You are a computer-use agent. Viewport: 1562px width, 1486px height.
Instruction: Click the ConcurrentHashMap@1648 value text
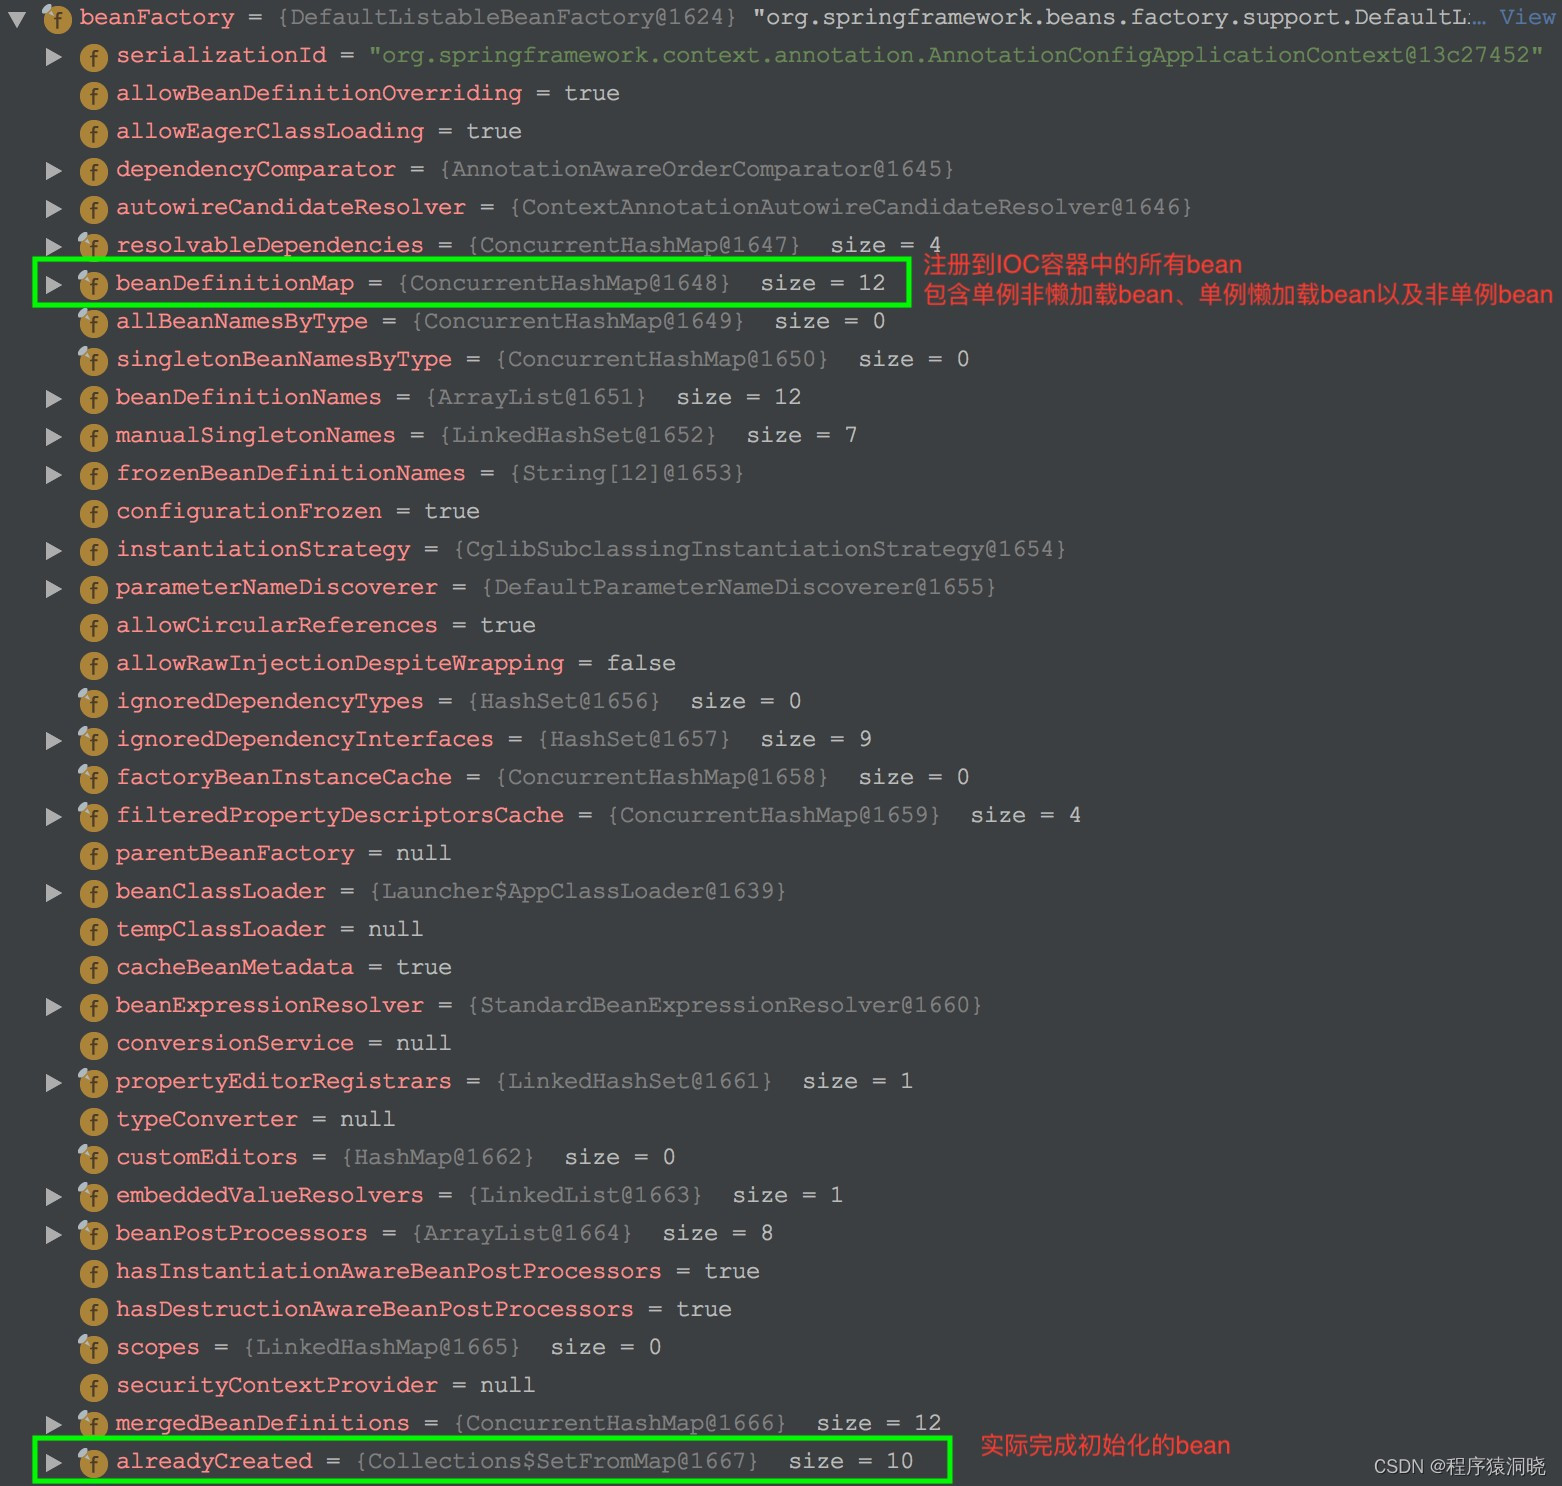tap(564, 283)
